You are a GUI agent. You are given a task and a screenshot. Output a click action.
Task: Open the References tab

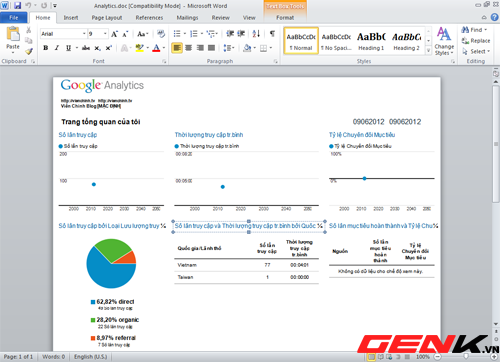[149, 18]
